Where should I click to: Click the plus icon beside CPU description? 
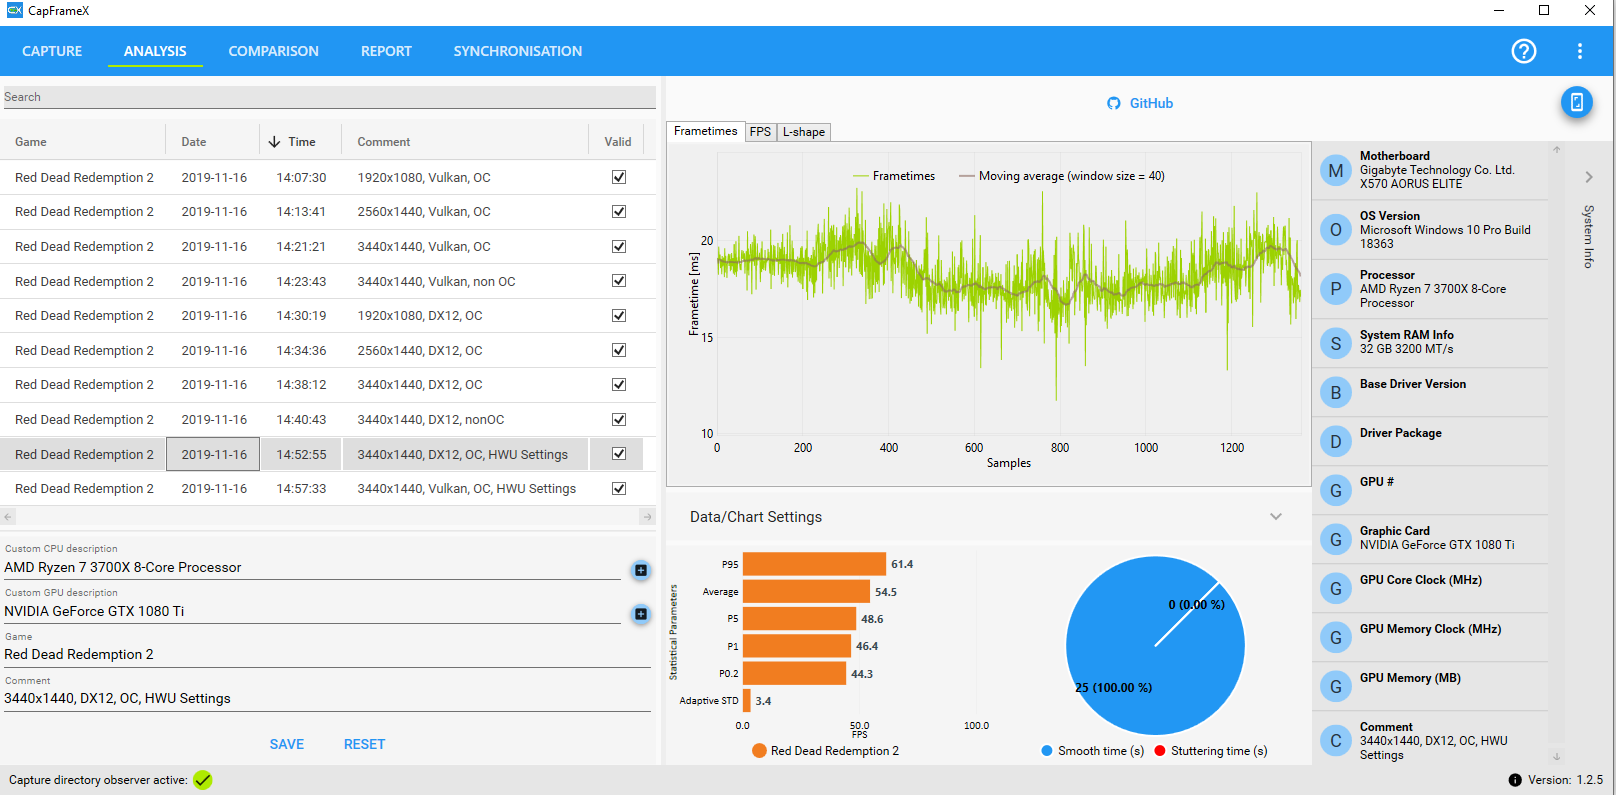641,570
